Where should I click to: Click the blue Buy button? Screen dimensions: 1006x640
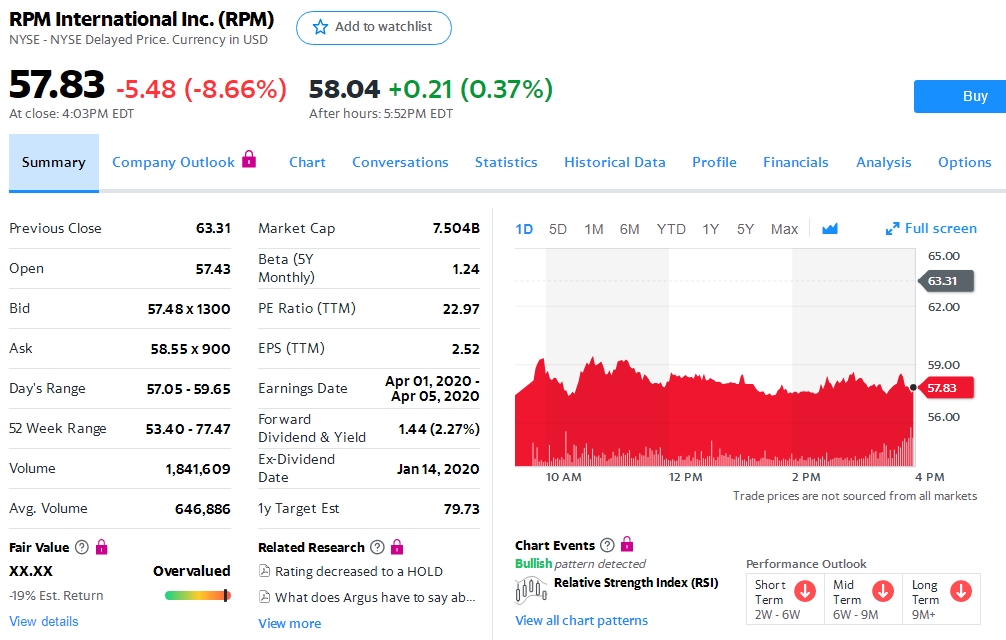pyautogui.click(x=960, y=96)
